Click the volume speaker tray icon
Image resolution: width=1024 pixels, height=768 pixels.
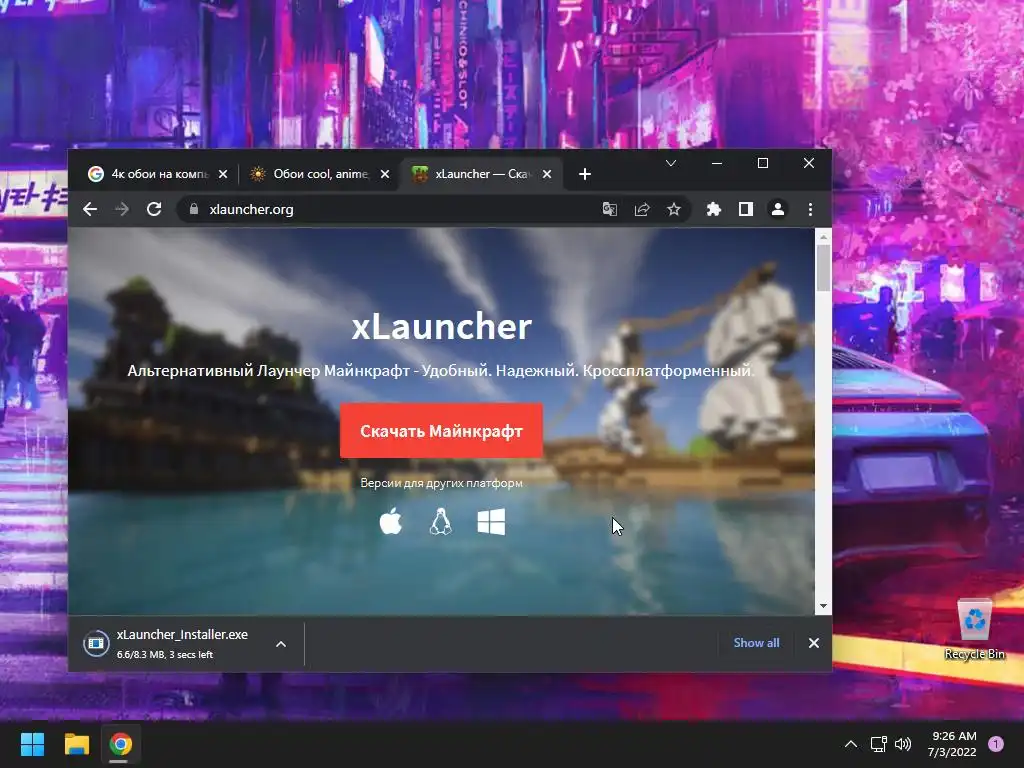click(x=903, y=744)
